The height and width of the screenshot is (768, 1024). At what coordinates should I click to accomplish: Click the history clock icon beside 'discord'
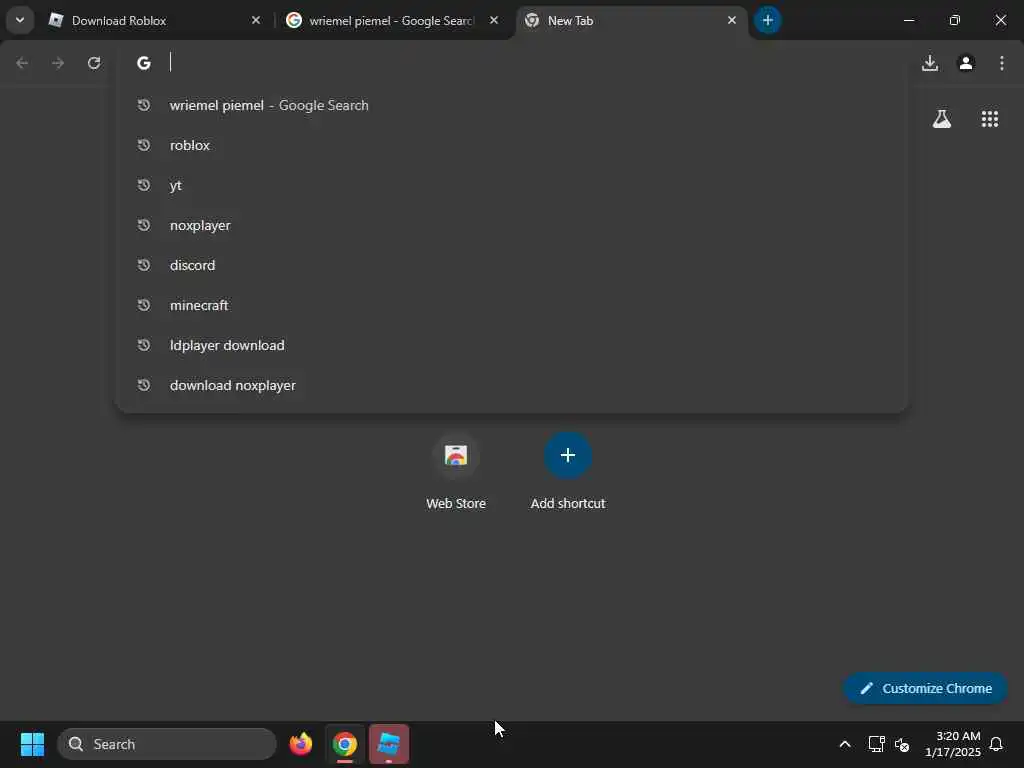click(144, 265)
